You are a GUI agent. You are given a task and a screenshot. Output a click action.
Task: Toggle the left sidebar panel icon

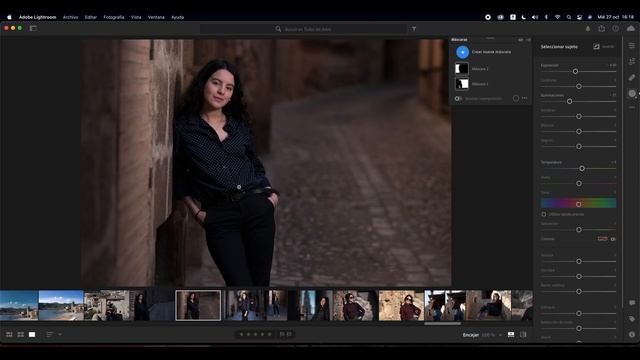tap(33, 28)
